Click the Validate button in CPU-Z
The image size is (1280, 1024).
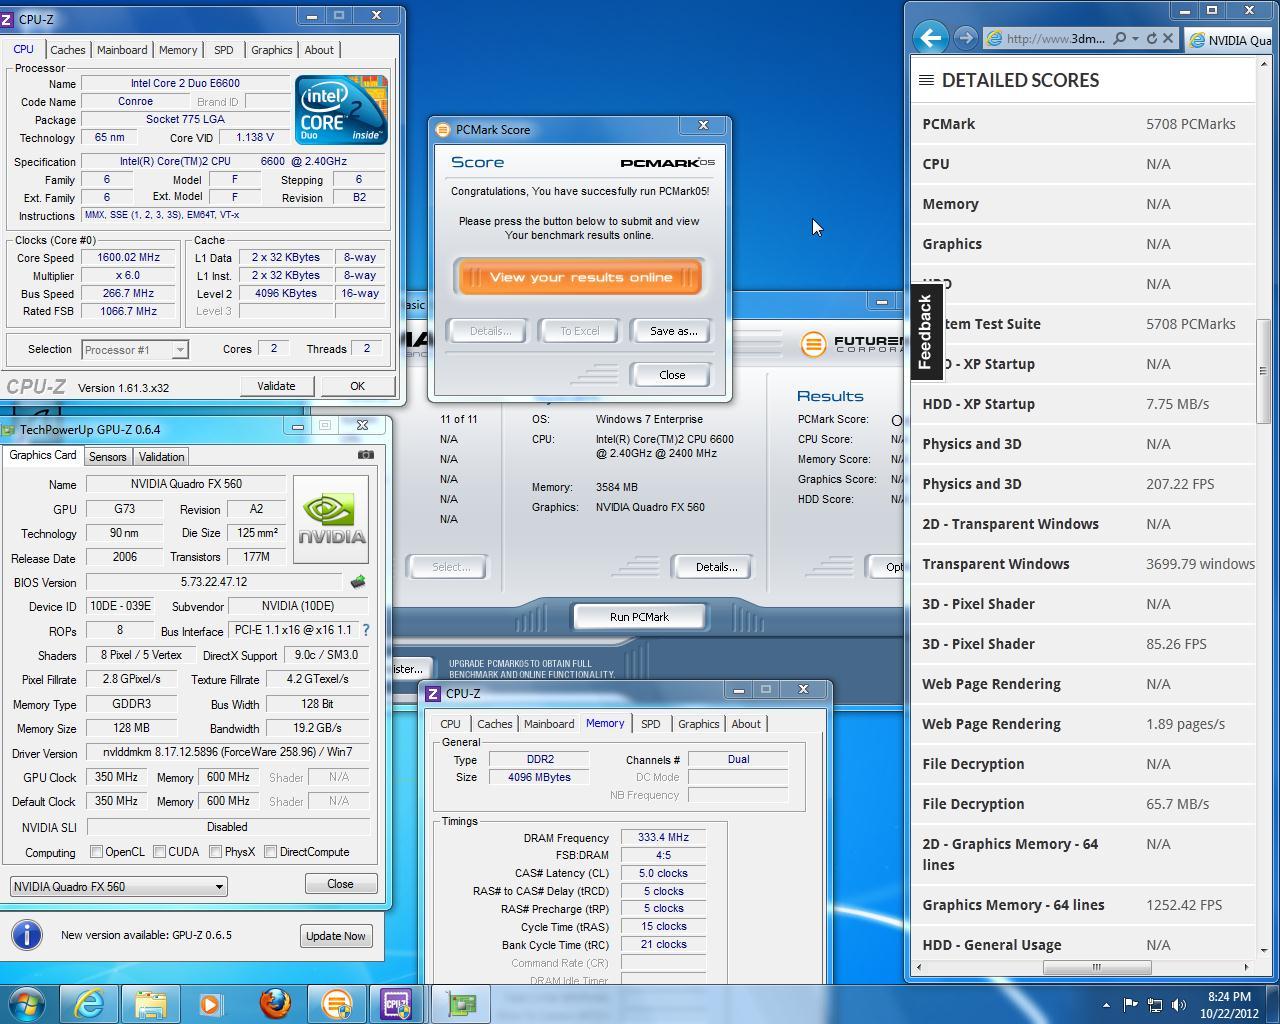pyautogui.click(x=276, y=386)
